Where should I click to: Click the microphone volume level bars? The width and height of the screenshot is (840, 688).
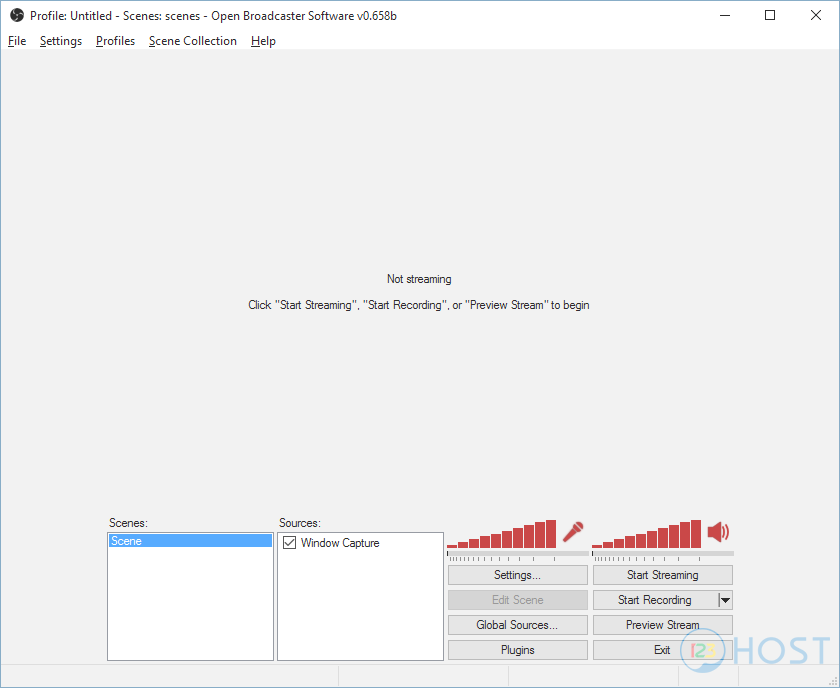coord(501,534)
